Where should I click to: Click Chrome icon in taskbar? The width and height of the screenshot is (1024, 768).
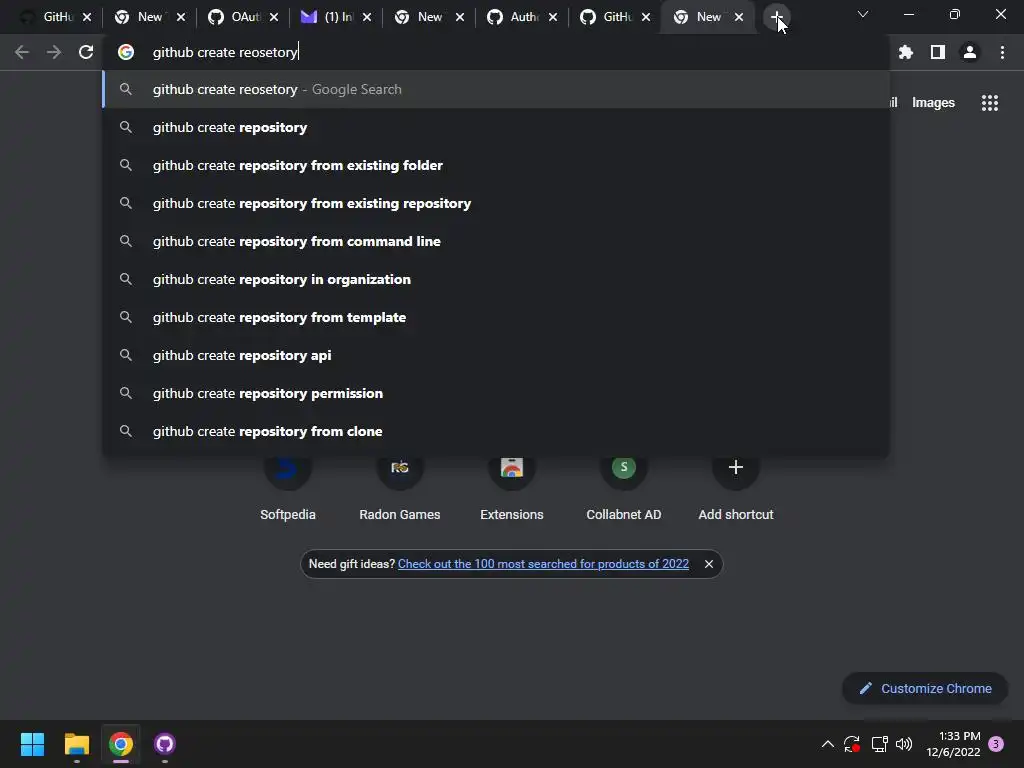coord(121,744)
